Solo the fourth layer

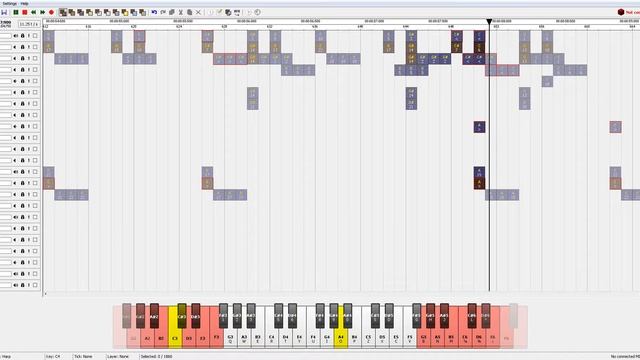click(x=29, y=70)
